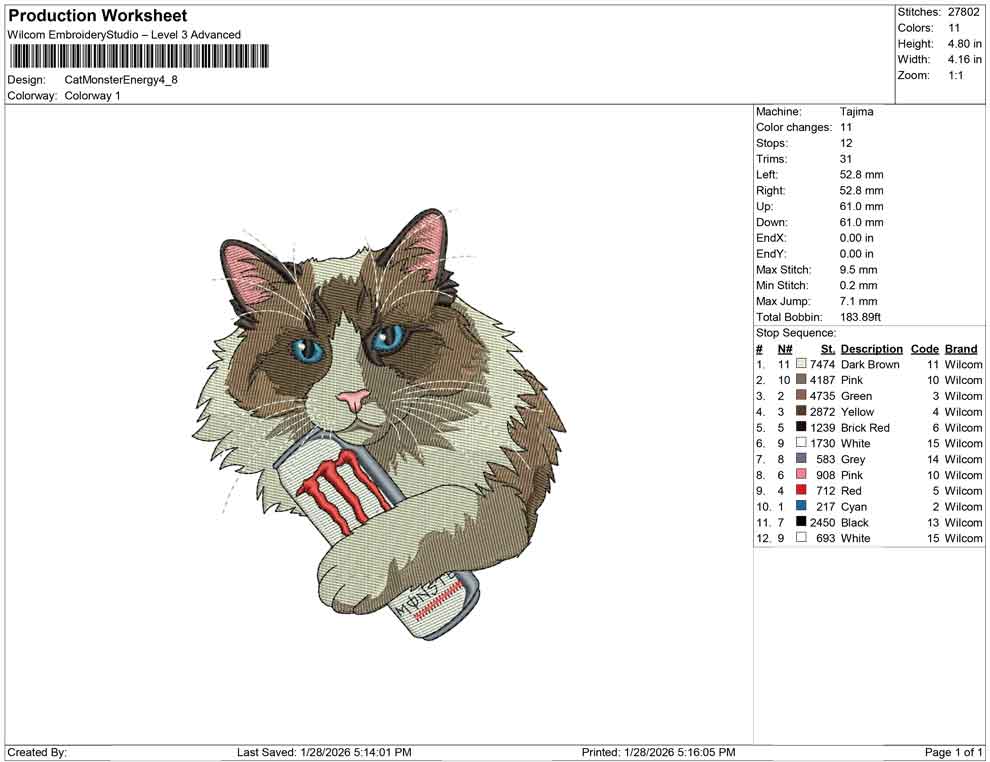
Task: Click the 'Code' column header
Action: (x=925, y=348)
